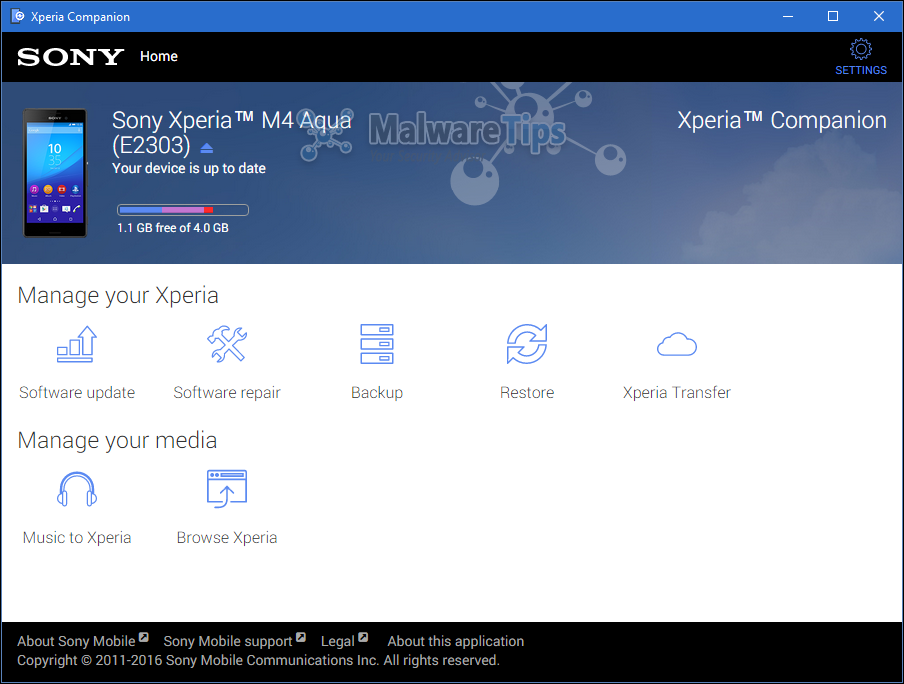Click the eject arrow beside E2303

point(207,148)
